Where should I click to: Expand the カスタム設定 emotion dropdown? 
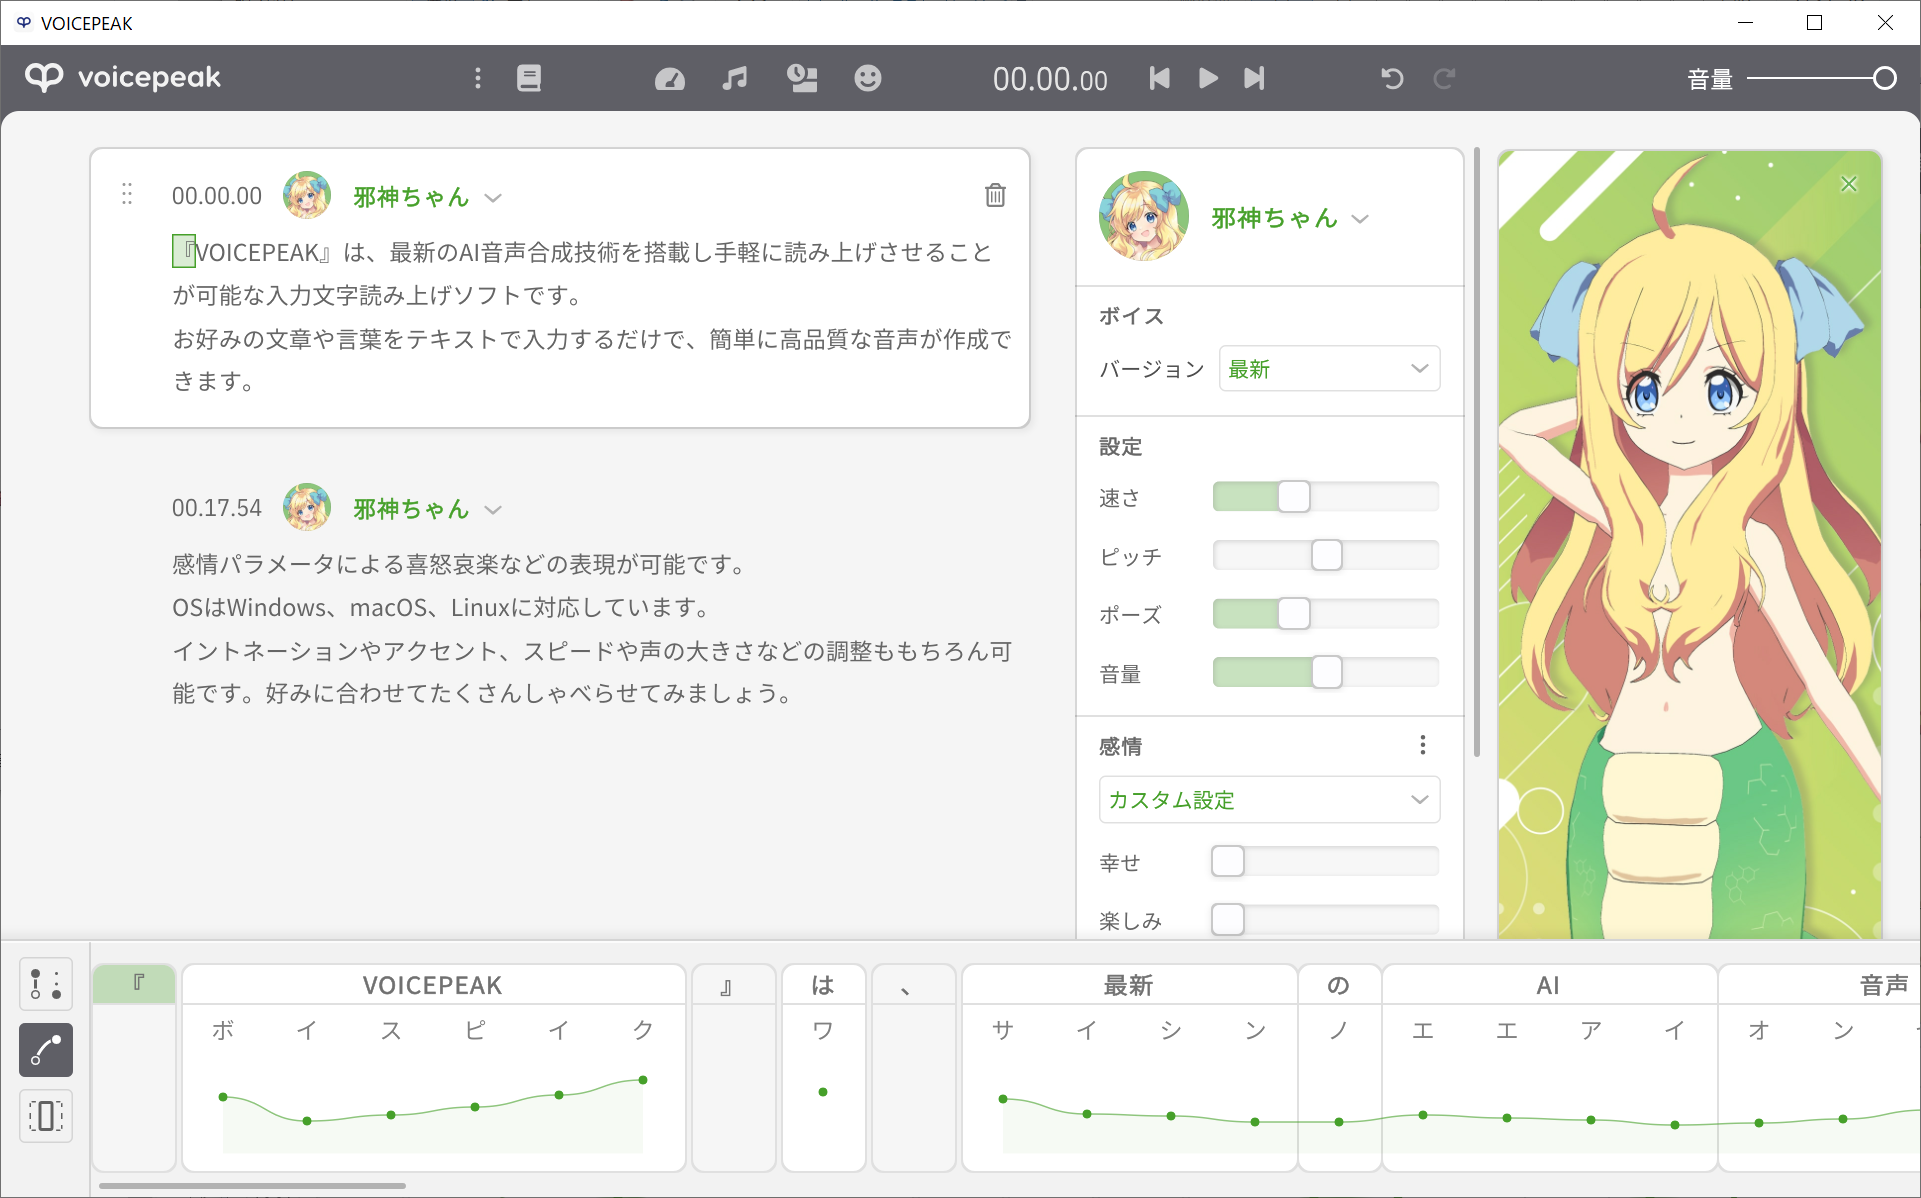[x=1268, y=799]
